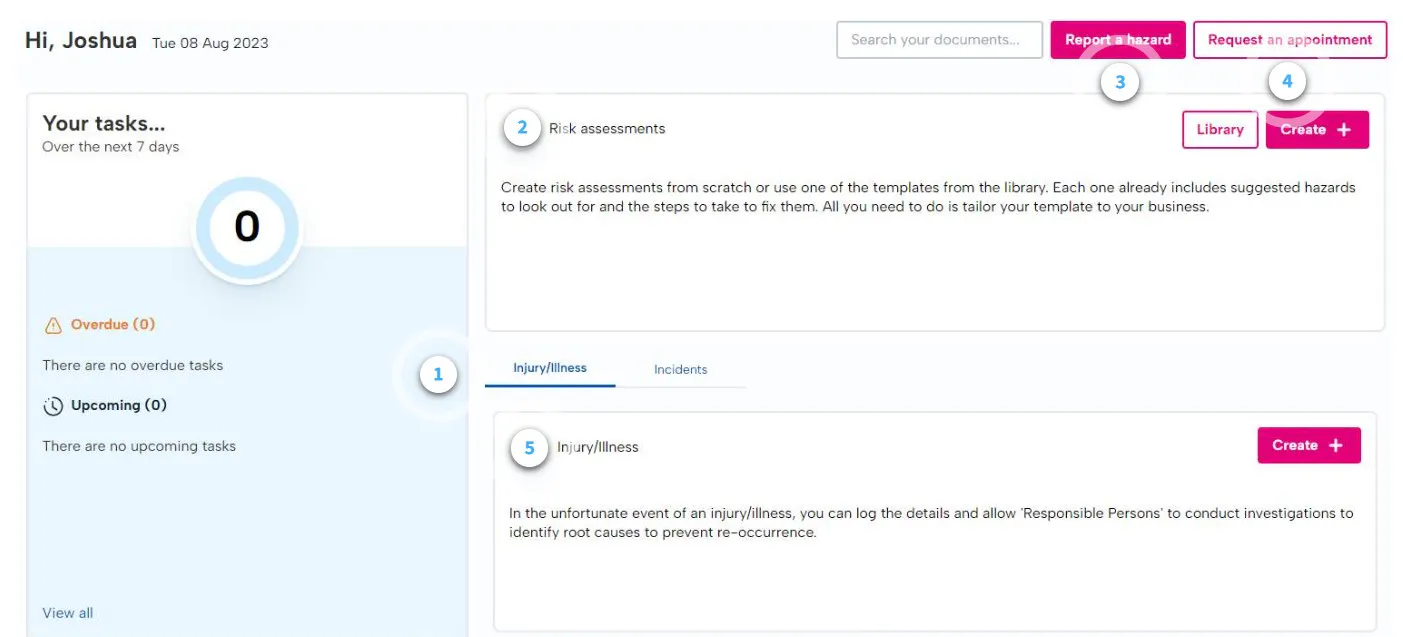Switch to the Incidents tab
Image resolution: width=1403 pixels, height=637 pixels.
[681, 369]
